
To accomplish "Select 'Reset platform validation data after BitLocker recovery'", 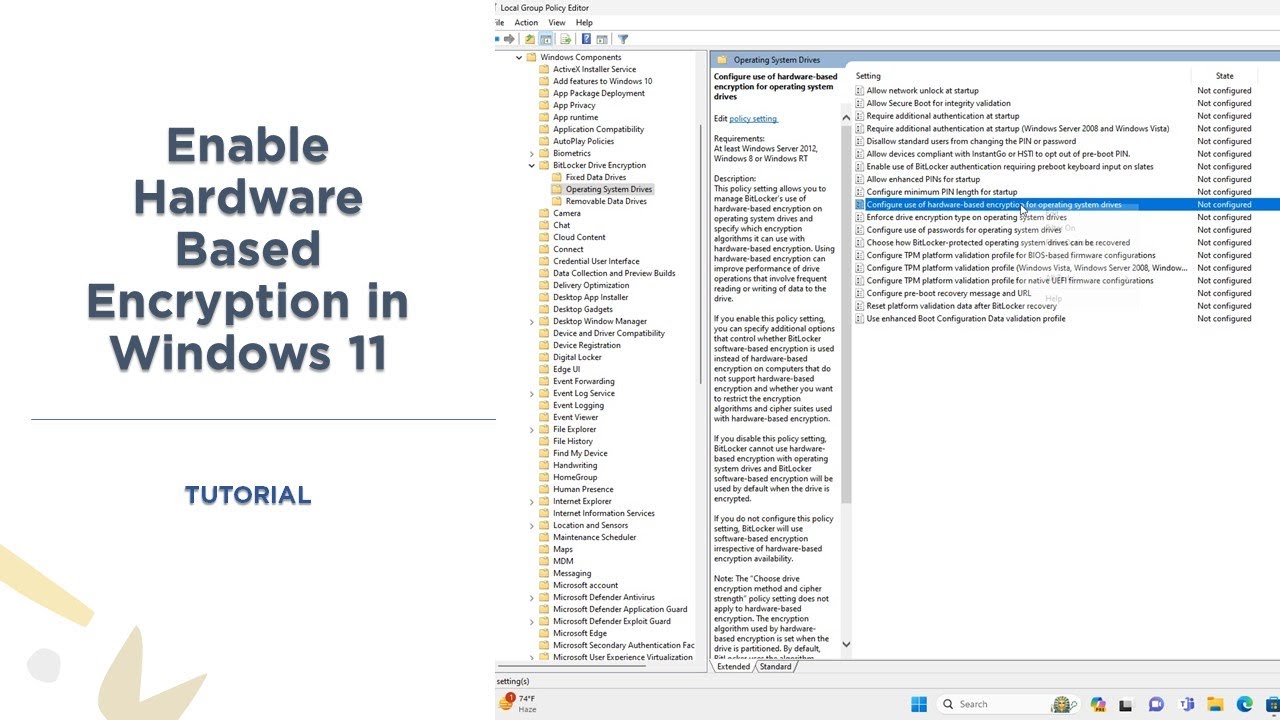I will (961, 306).
